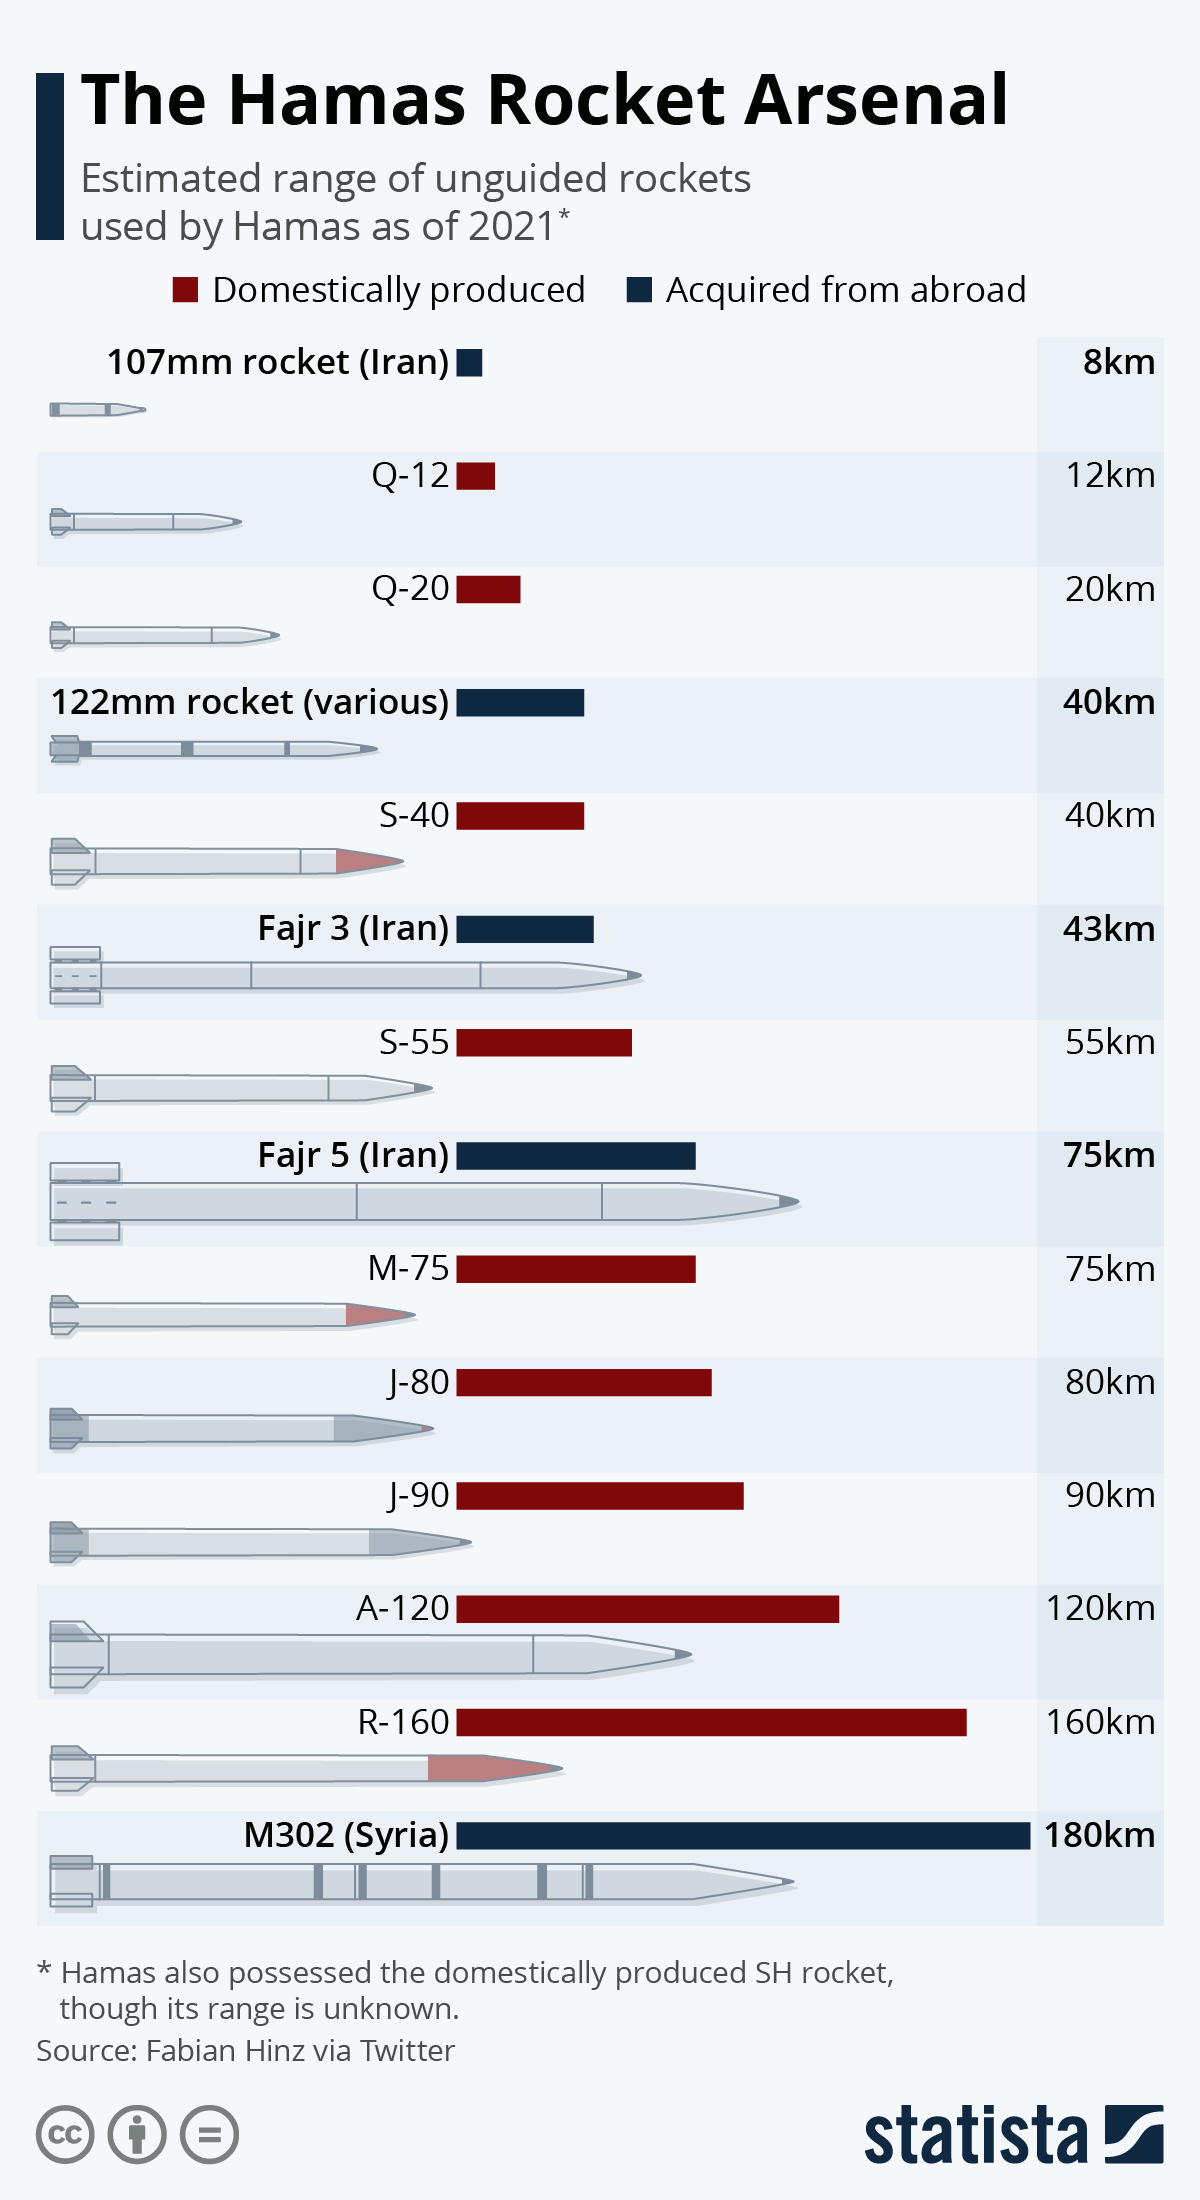Viewport: 1200px width, 2200px height.
Task: Click the Fajr 5 rocket illustration
Action: point(424,1201)
